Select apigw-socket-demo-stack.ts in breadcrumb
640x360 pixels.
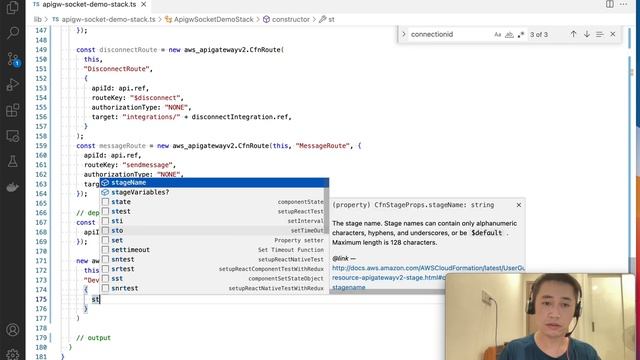(x=108, y=19)
